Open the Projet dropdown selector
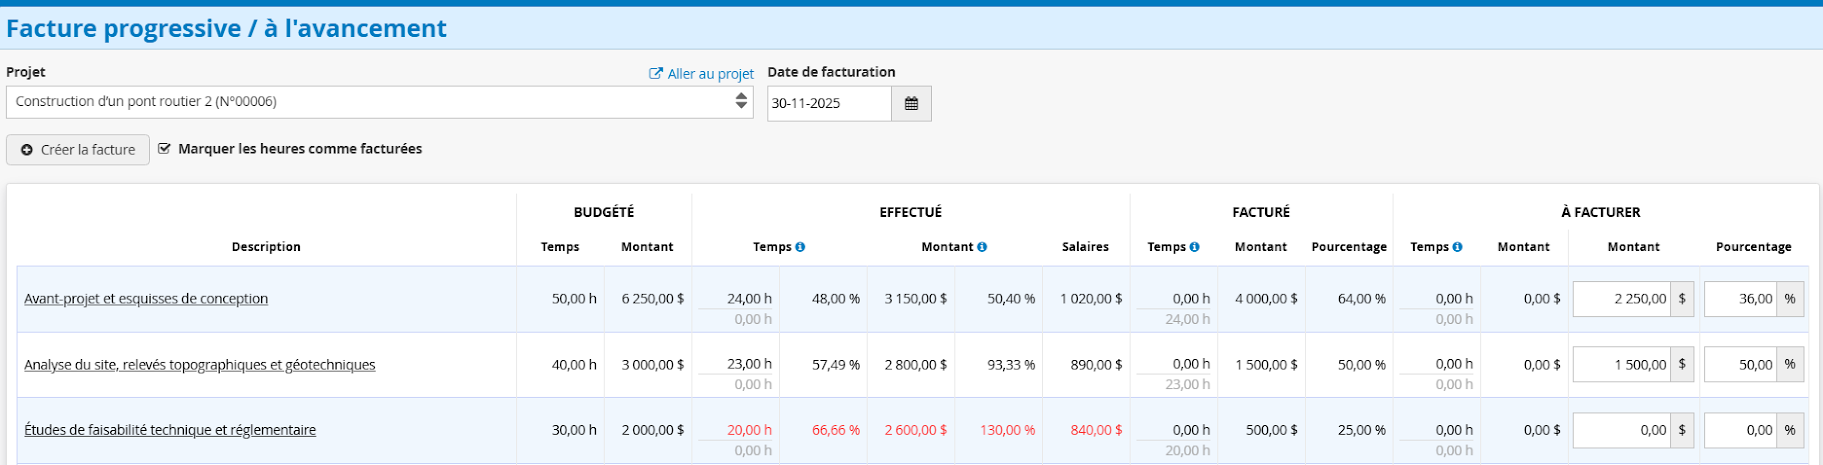This screenshot has width=1823, height=465. (380, 102)
